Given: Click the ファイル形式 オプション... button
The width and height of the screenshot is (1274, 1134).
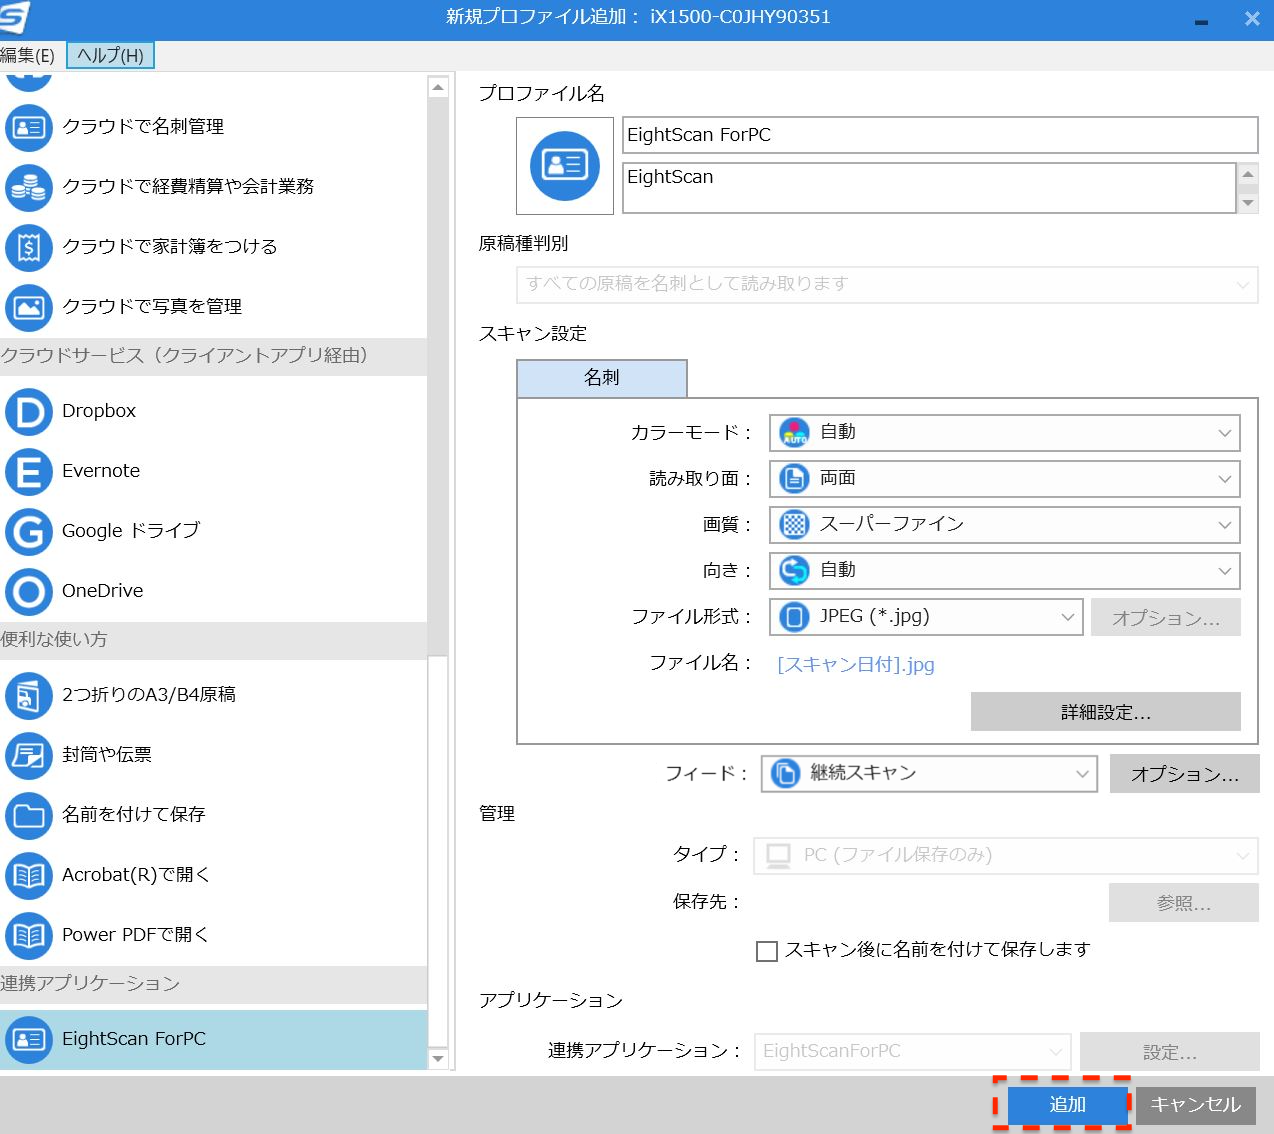Looking at the screenshot, I should pos(1166,618).
